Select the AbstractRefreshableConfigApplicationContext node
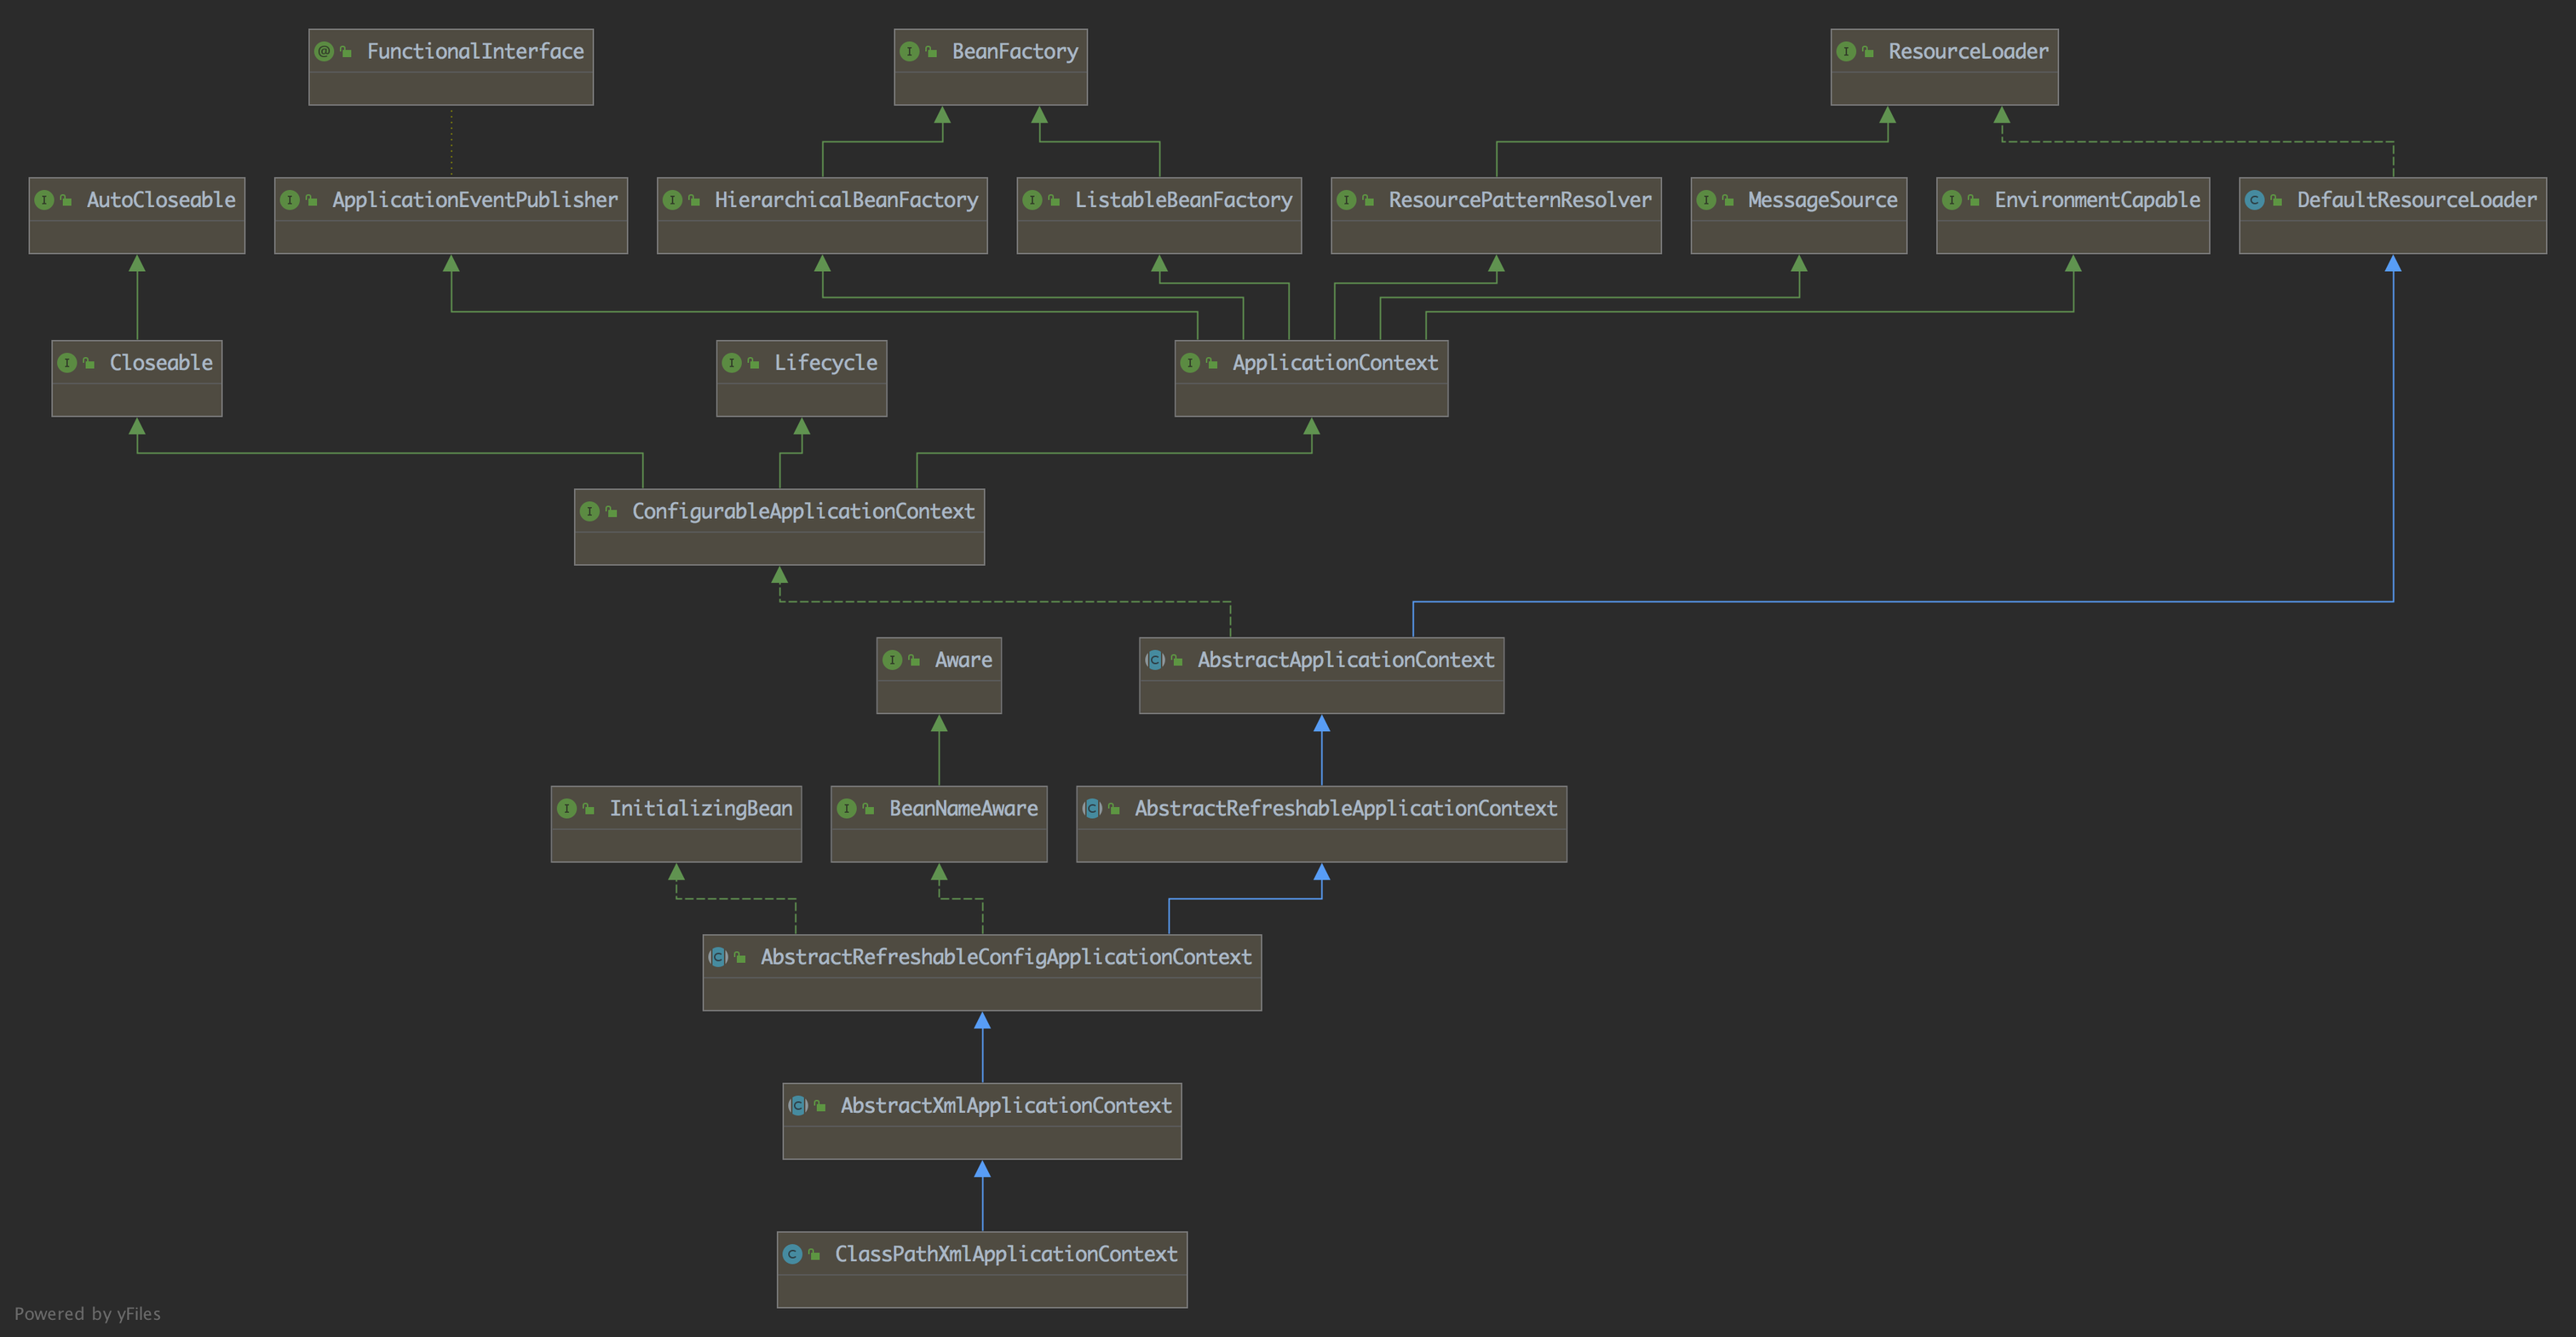Image resolution: width=2576 pixels, height=1337 pixels. pyautogui.click(x=1005, y=957)
